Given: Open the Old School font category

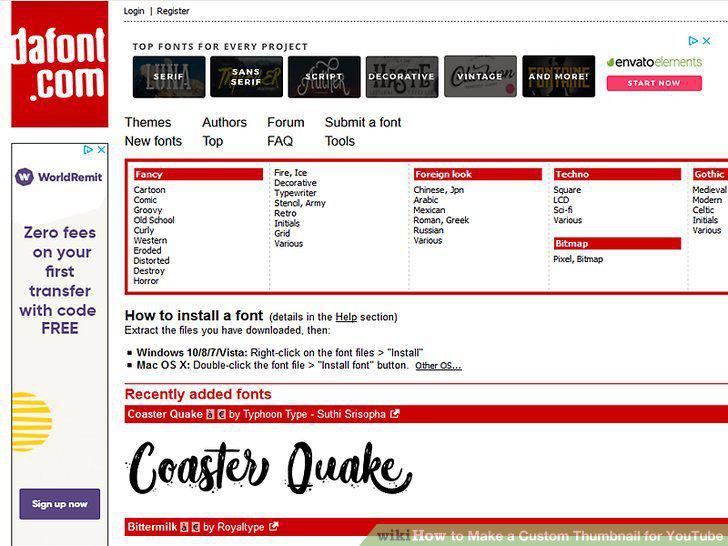Looking at the screenshot, I should pos(154,220).
